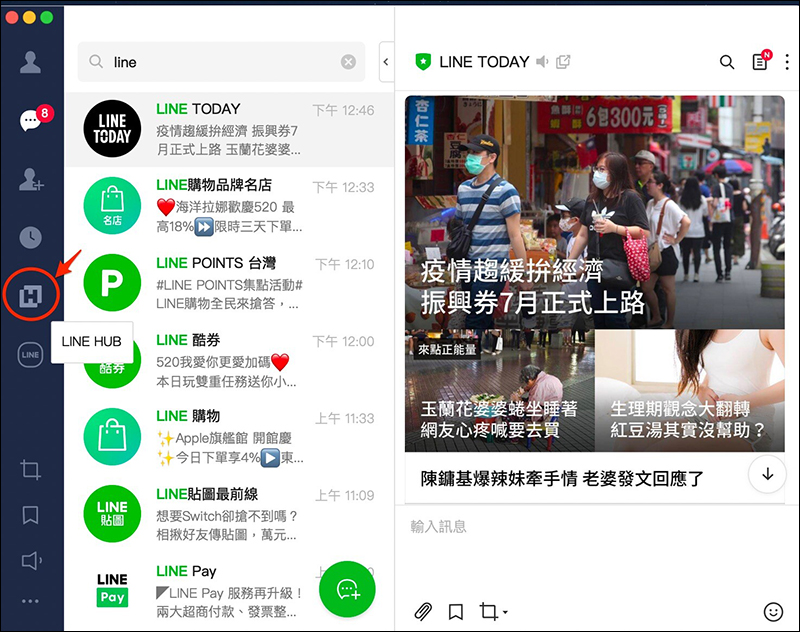Click the 來點正能量 tag label

tap(447, 349)
